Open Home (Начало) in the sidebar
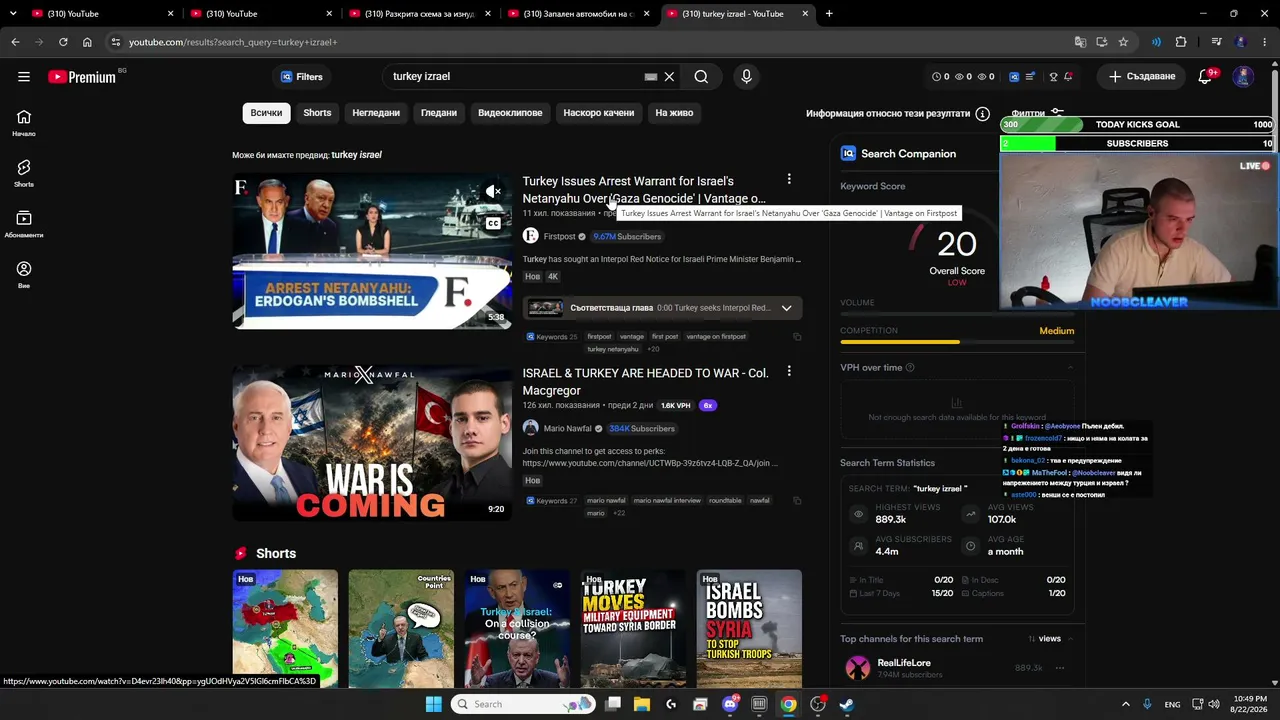 24,122
